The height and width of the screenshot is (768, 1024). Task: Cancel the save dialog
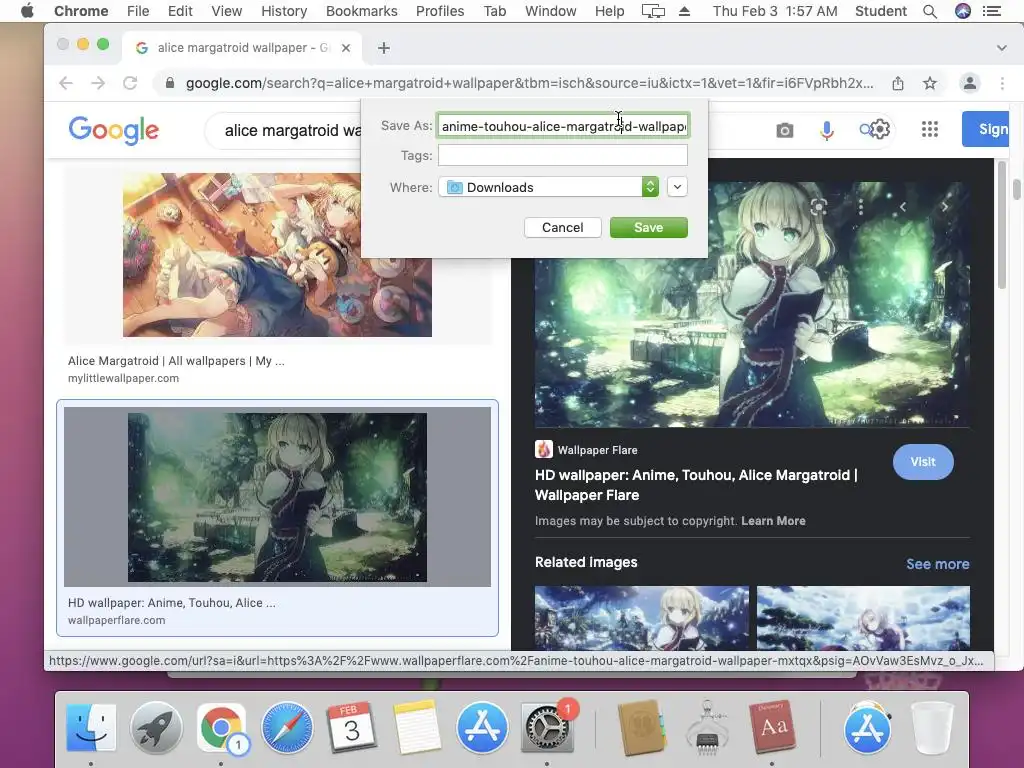562,227
